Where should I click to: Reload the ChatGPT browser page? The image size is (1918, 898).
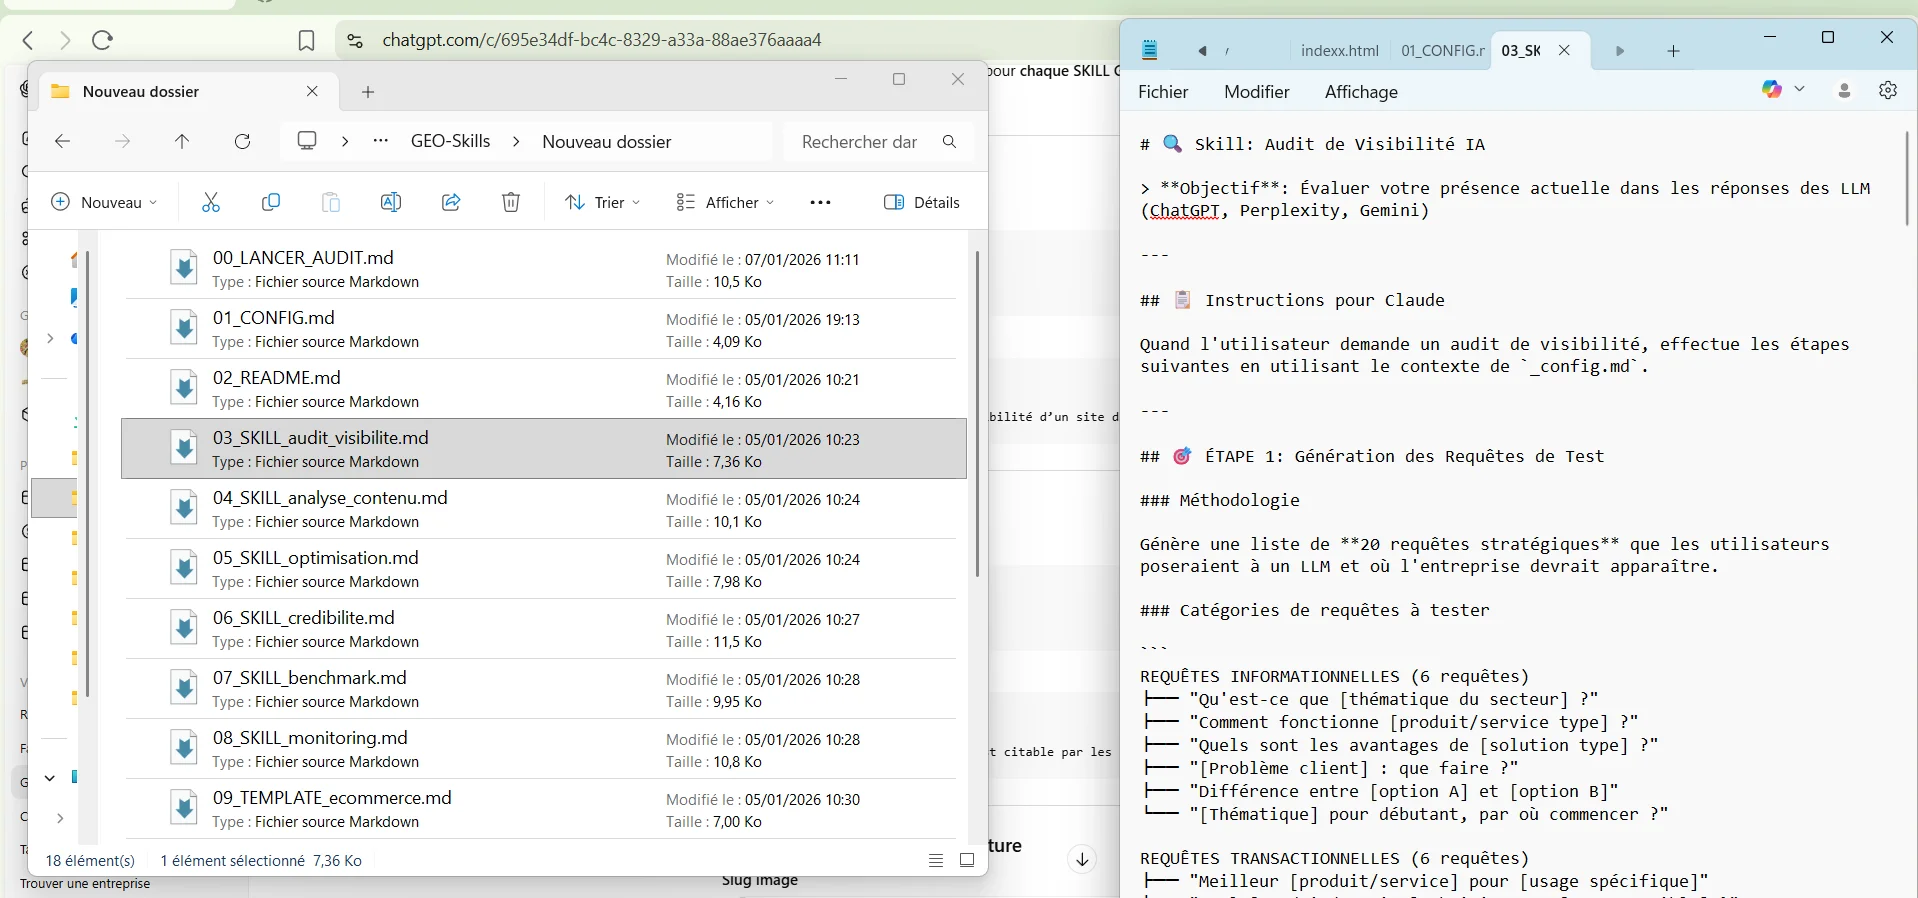point(102,40)
